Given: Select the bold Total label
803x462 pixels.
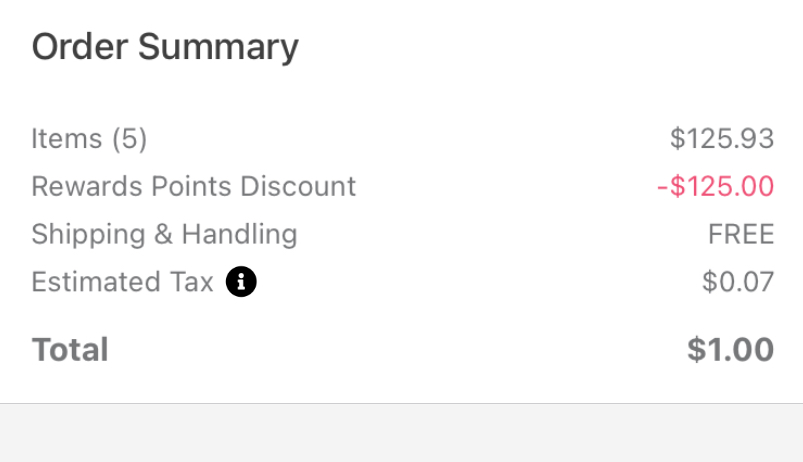Looking at the screenshot, I should (70, 350).
